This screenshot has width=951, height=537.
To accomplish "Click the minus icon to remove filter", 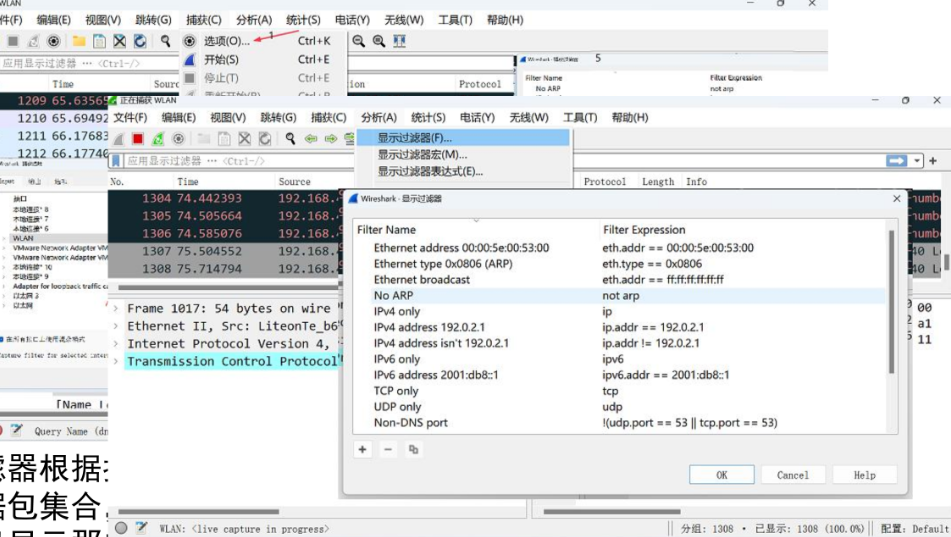I will click(388, 450).
